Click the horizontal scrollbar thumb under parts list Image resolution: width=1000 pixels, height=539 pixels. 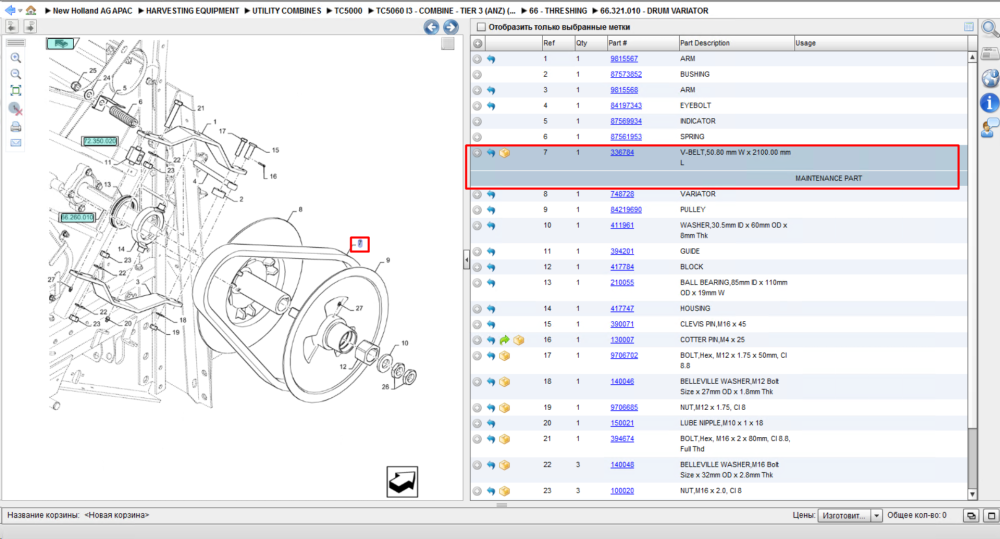(502, 505)
